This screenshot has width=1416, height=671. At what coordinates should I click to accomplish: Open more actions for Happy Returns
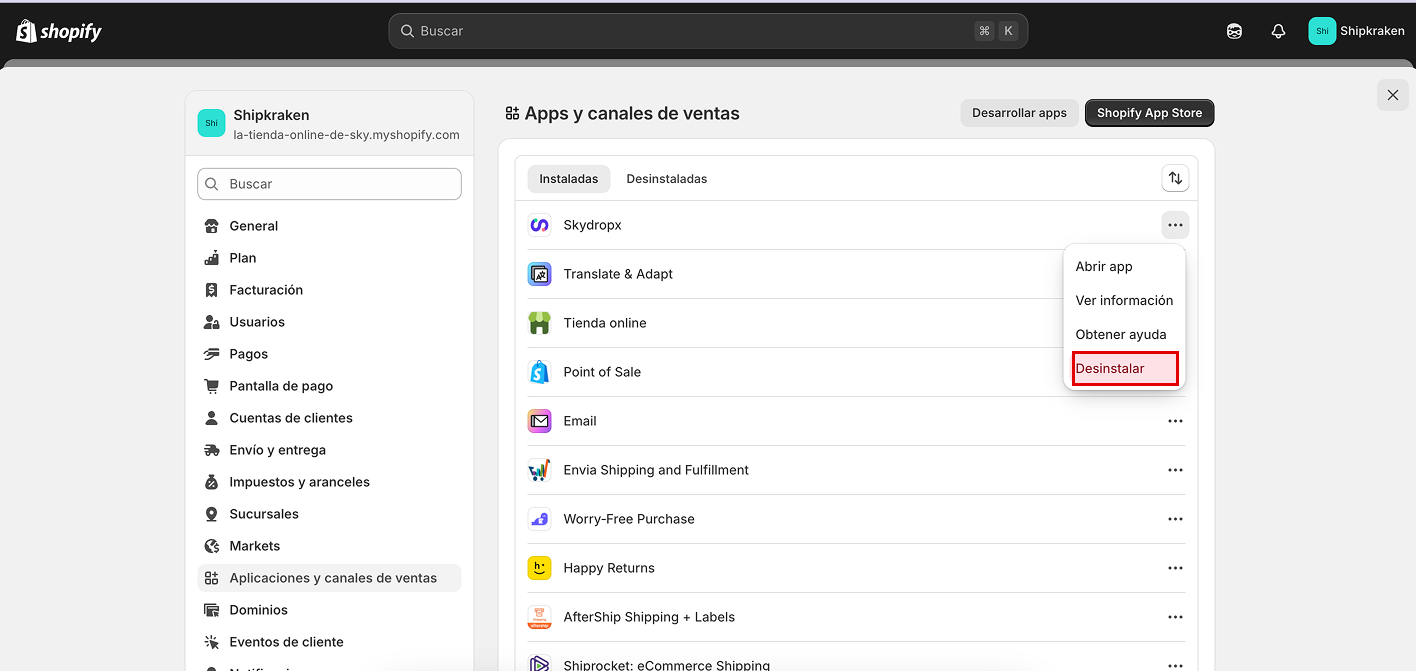point(1175,568)
